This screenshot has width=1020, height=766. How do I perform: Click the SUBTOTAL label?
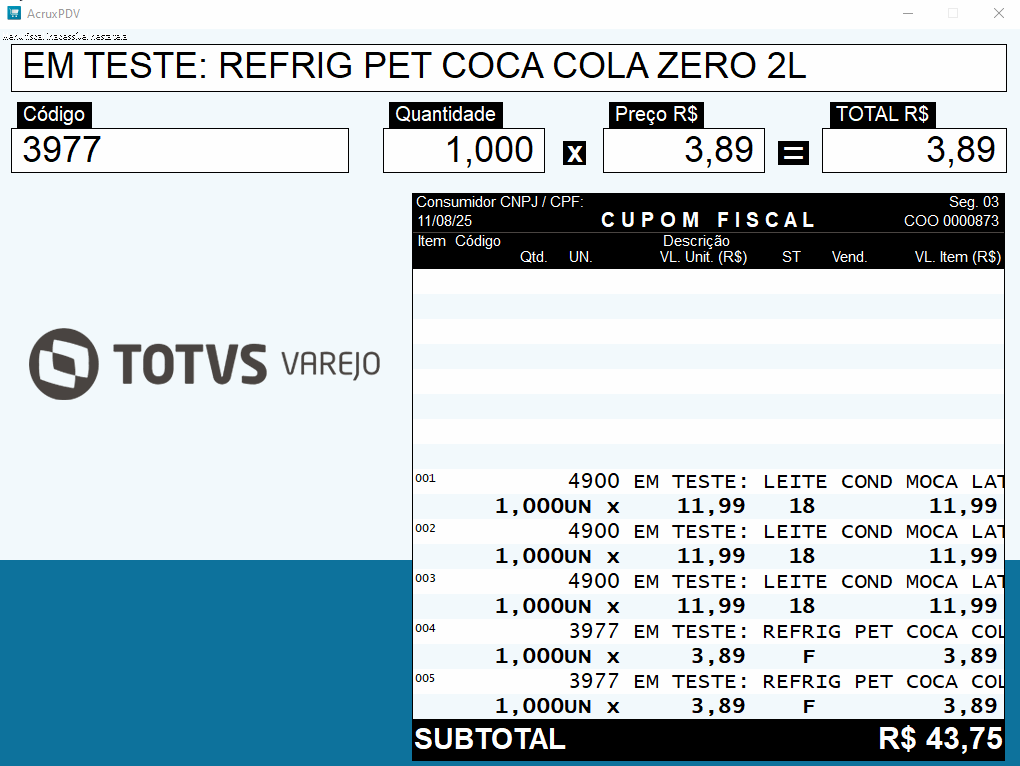[490, 739]
